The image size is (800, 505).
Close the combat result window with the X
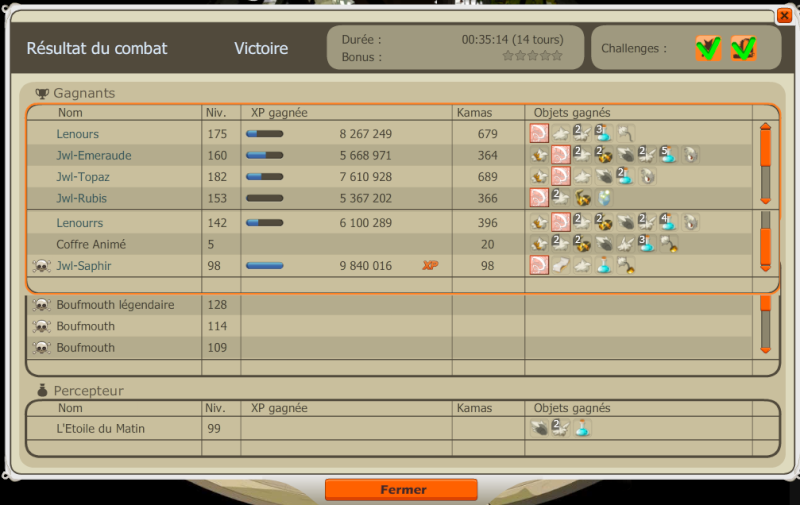point(784,16)
